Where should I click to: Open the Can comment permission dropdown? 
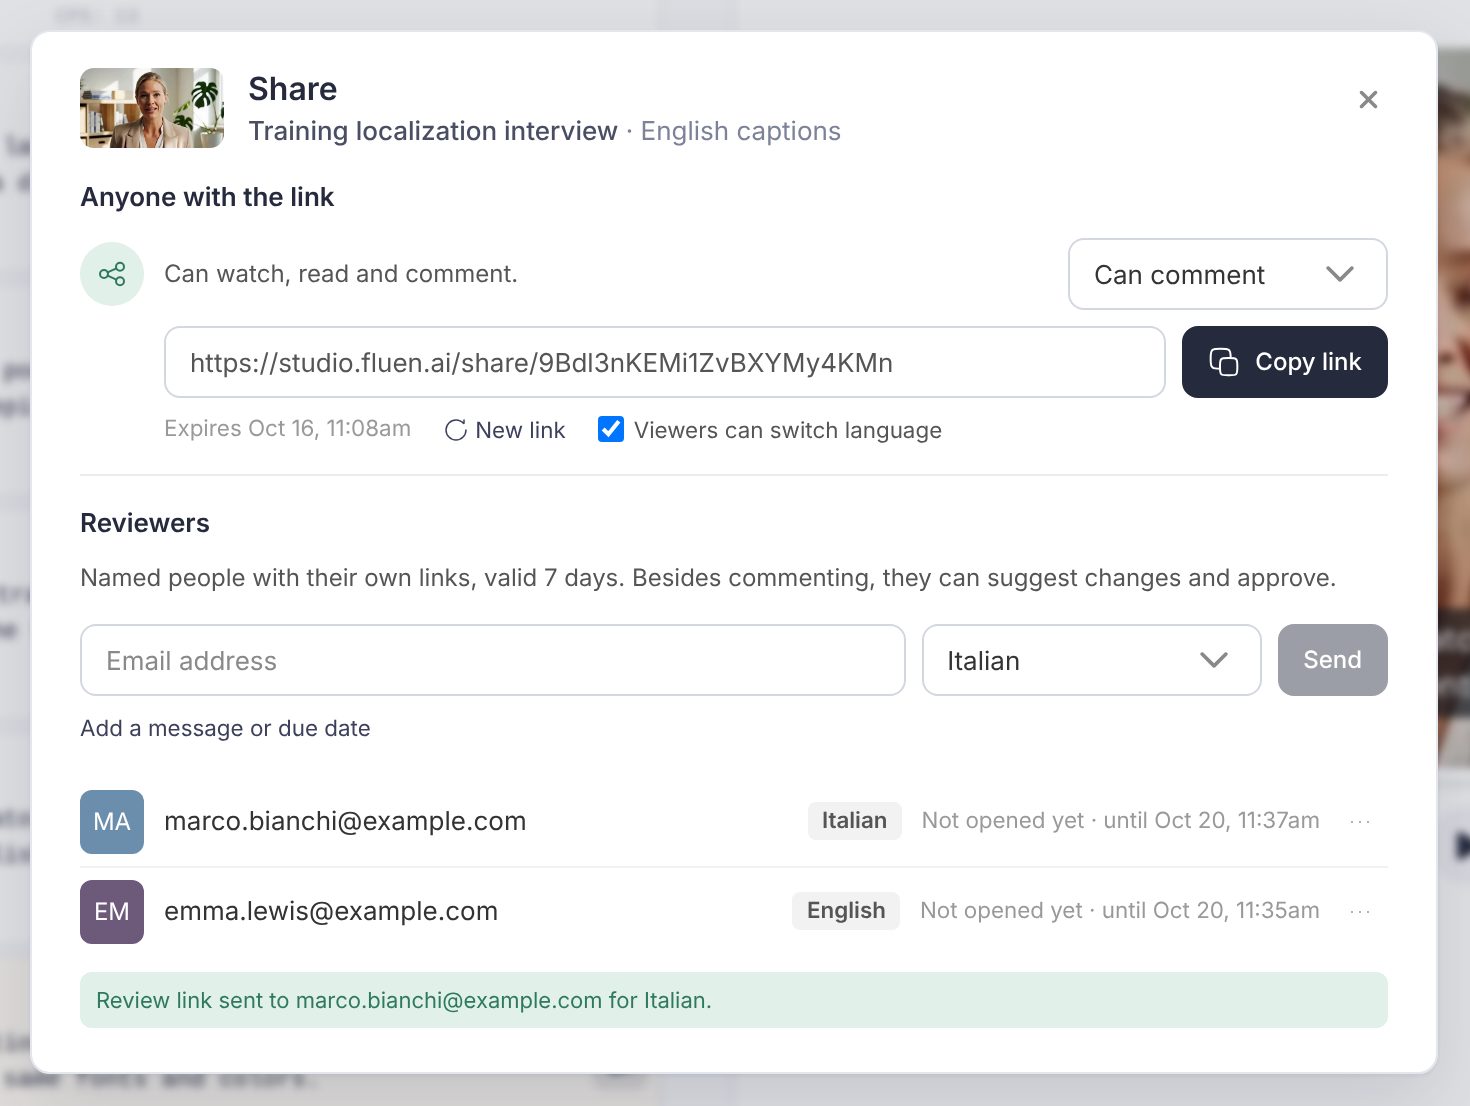[x=1228, y=274]
